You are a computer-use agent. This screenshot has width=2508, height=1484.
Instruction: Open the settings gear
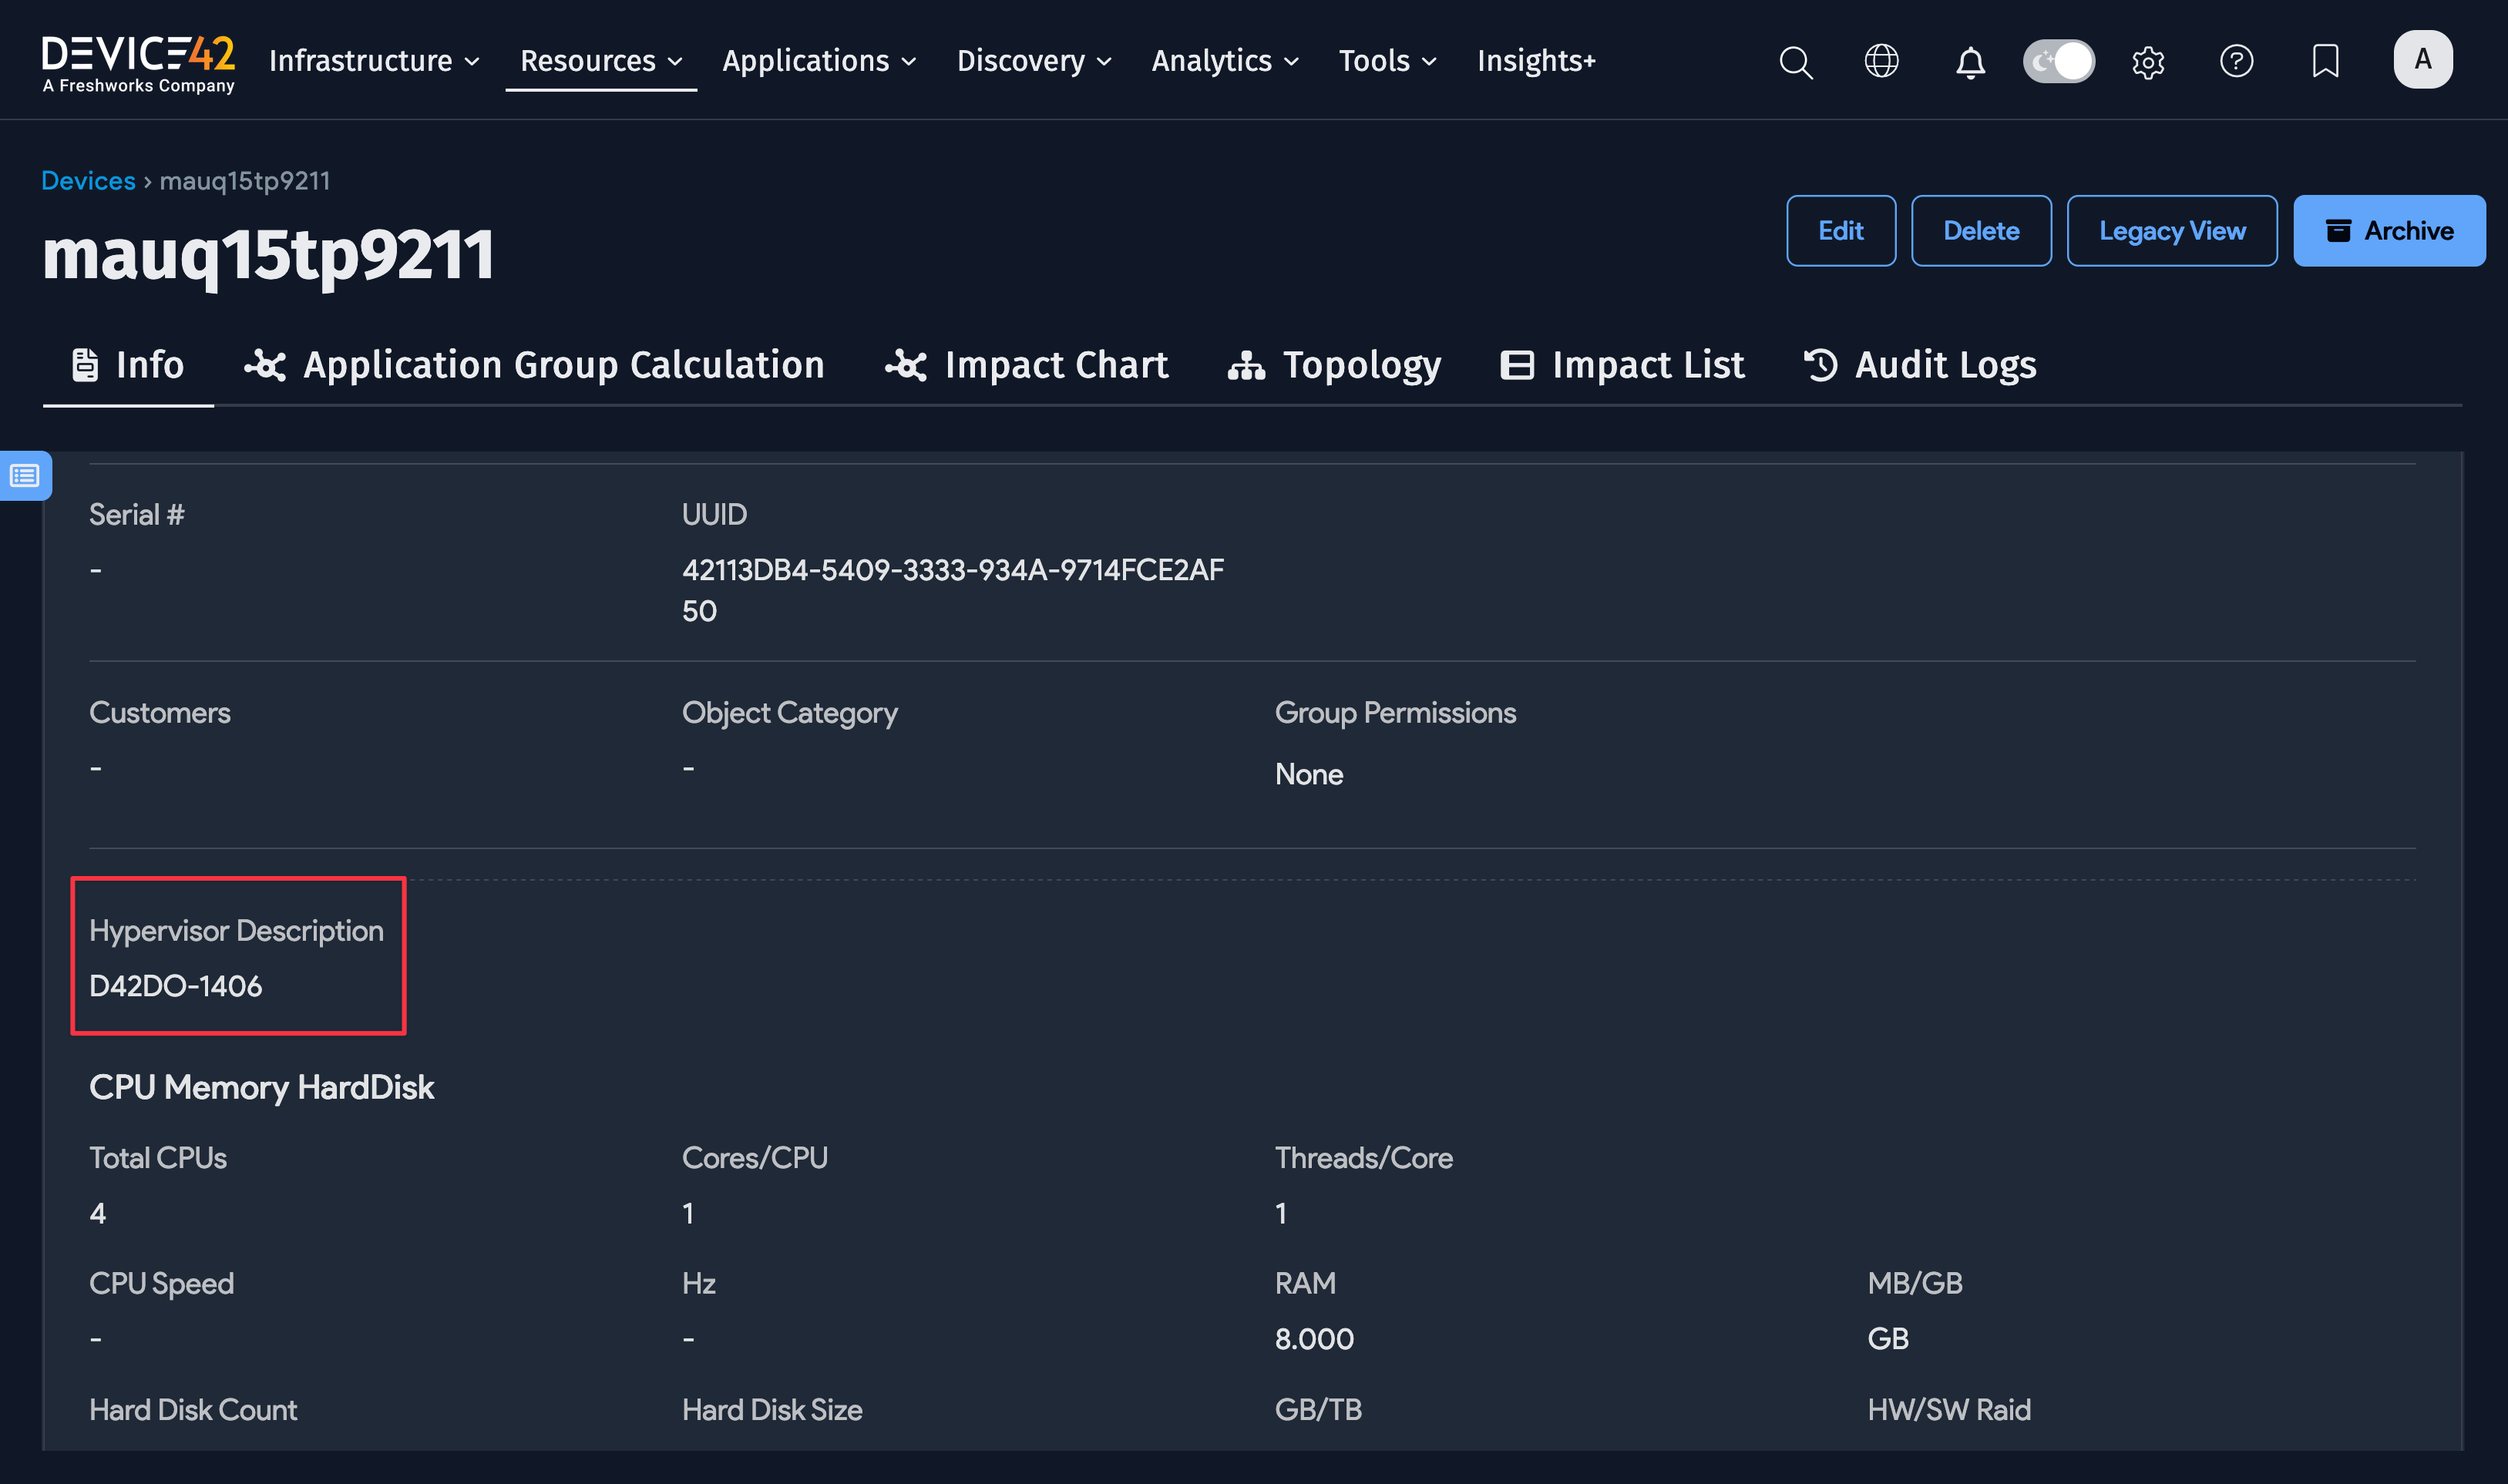[x=2148, y=61]
